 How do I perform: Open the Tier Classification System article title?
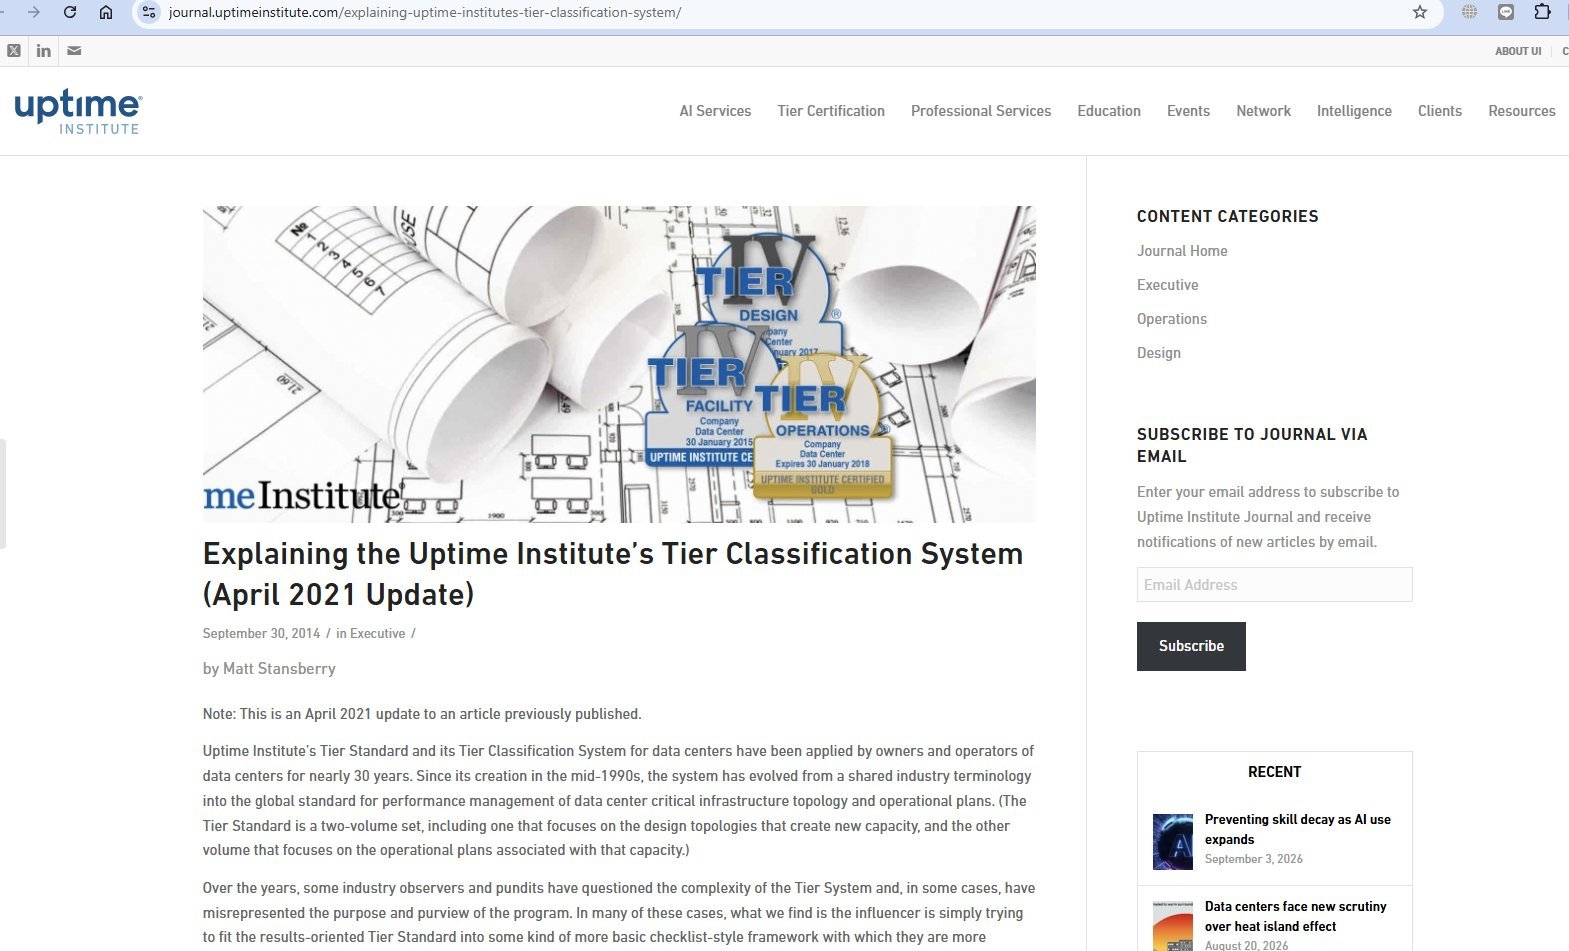(x=613, y=574)
